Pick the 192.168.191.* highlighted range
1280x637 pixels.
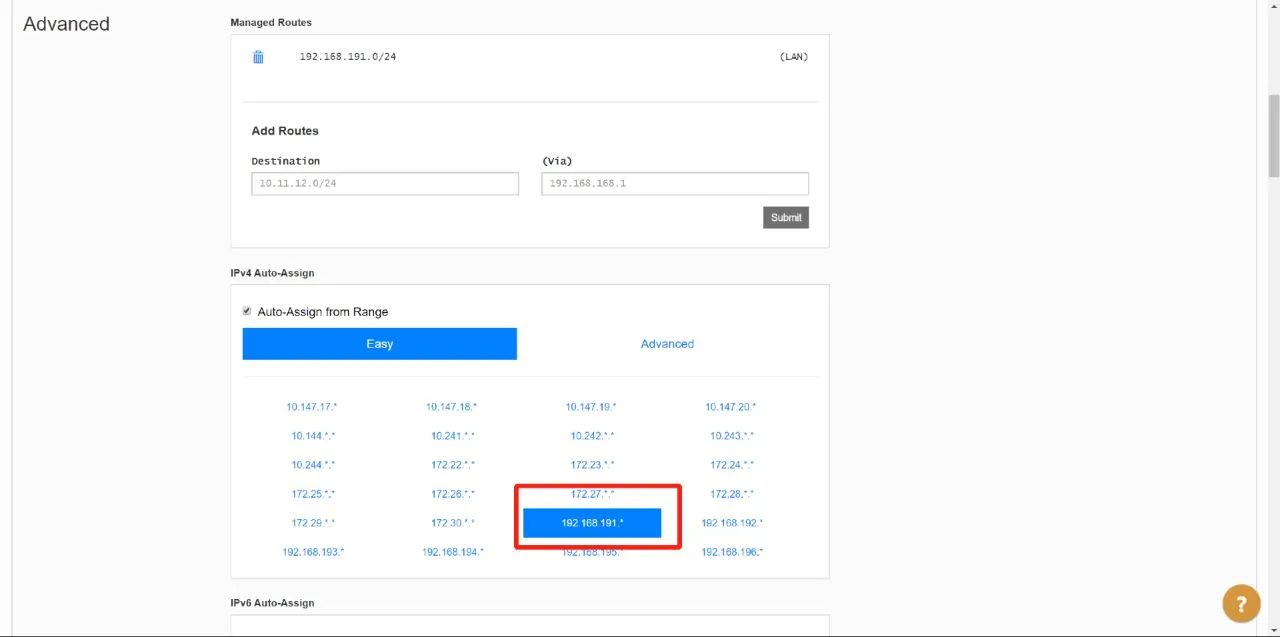coord(592,523)
